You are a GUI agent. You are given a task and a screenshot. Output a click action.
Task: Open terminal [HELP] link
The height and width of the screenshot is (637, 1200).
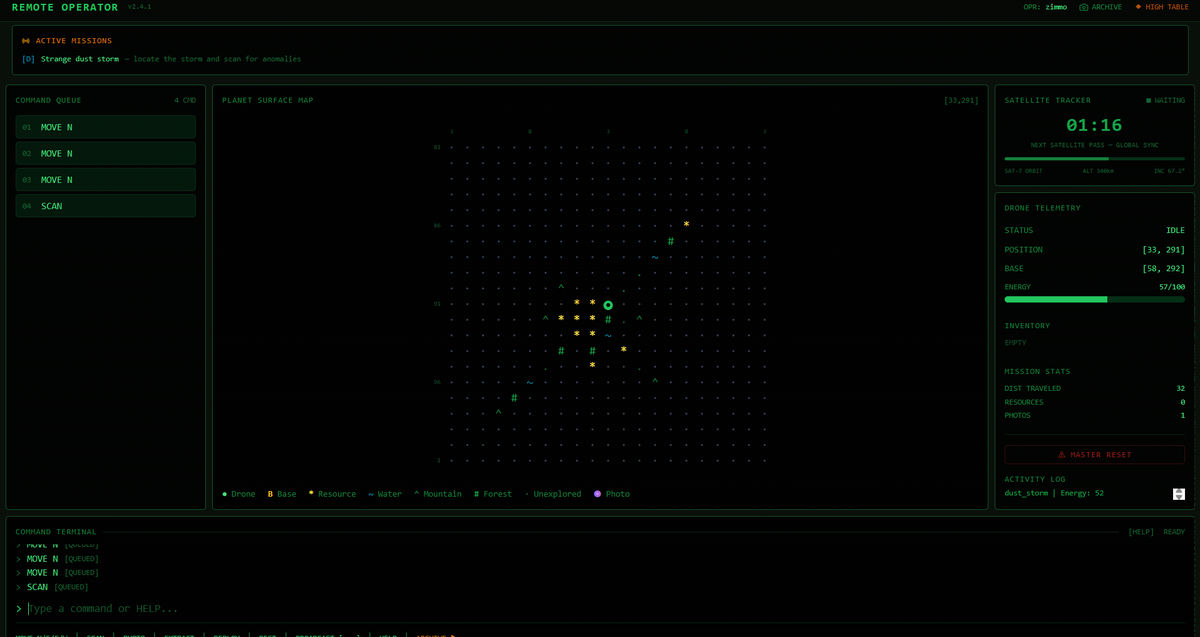point(1141,532)
